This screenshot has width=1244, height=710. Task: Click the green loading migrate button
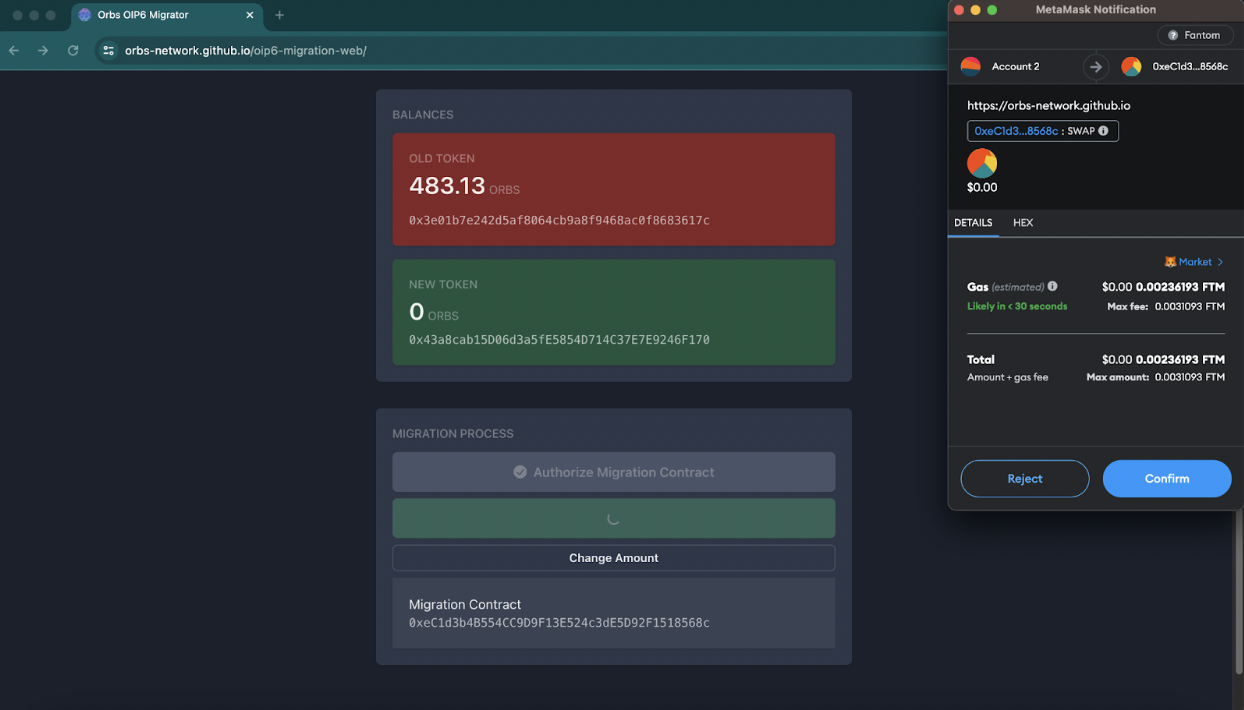[613, 519]
